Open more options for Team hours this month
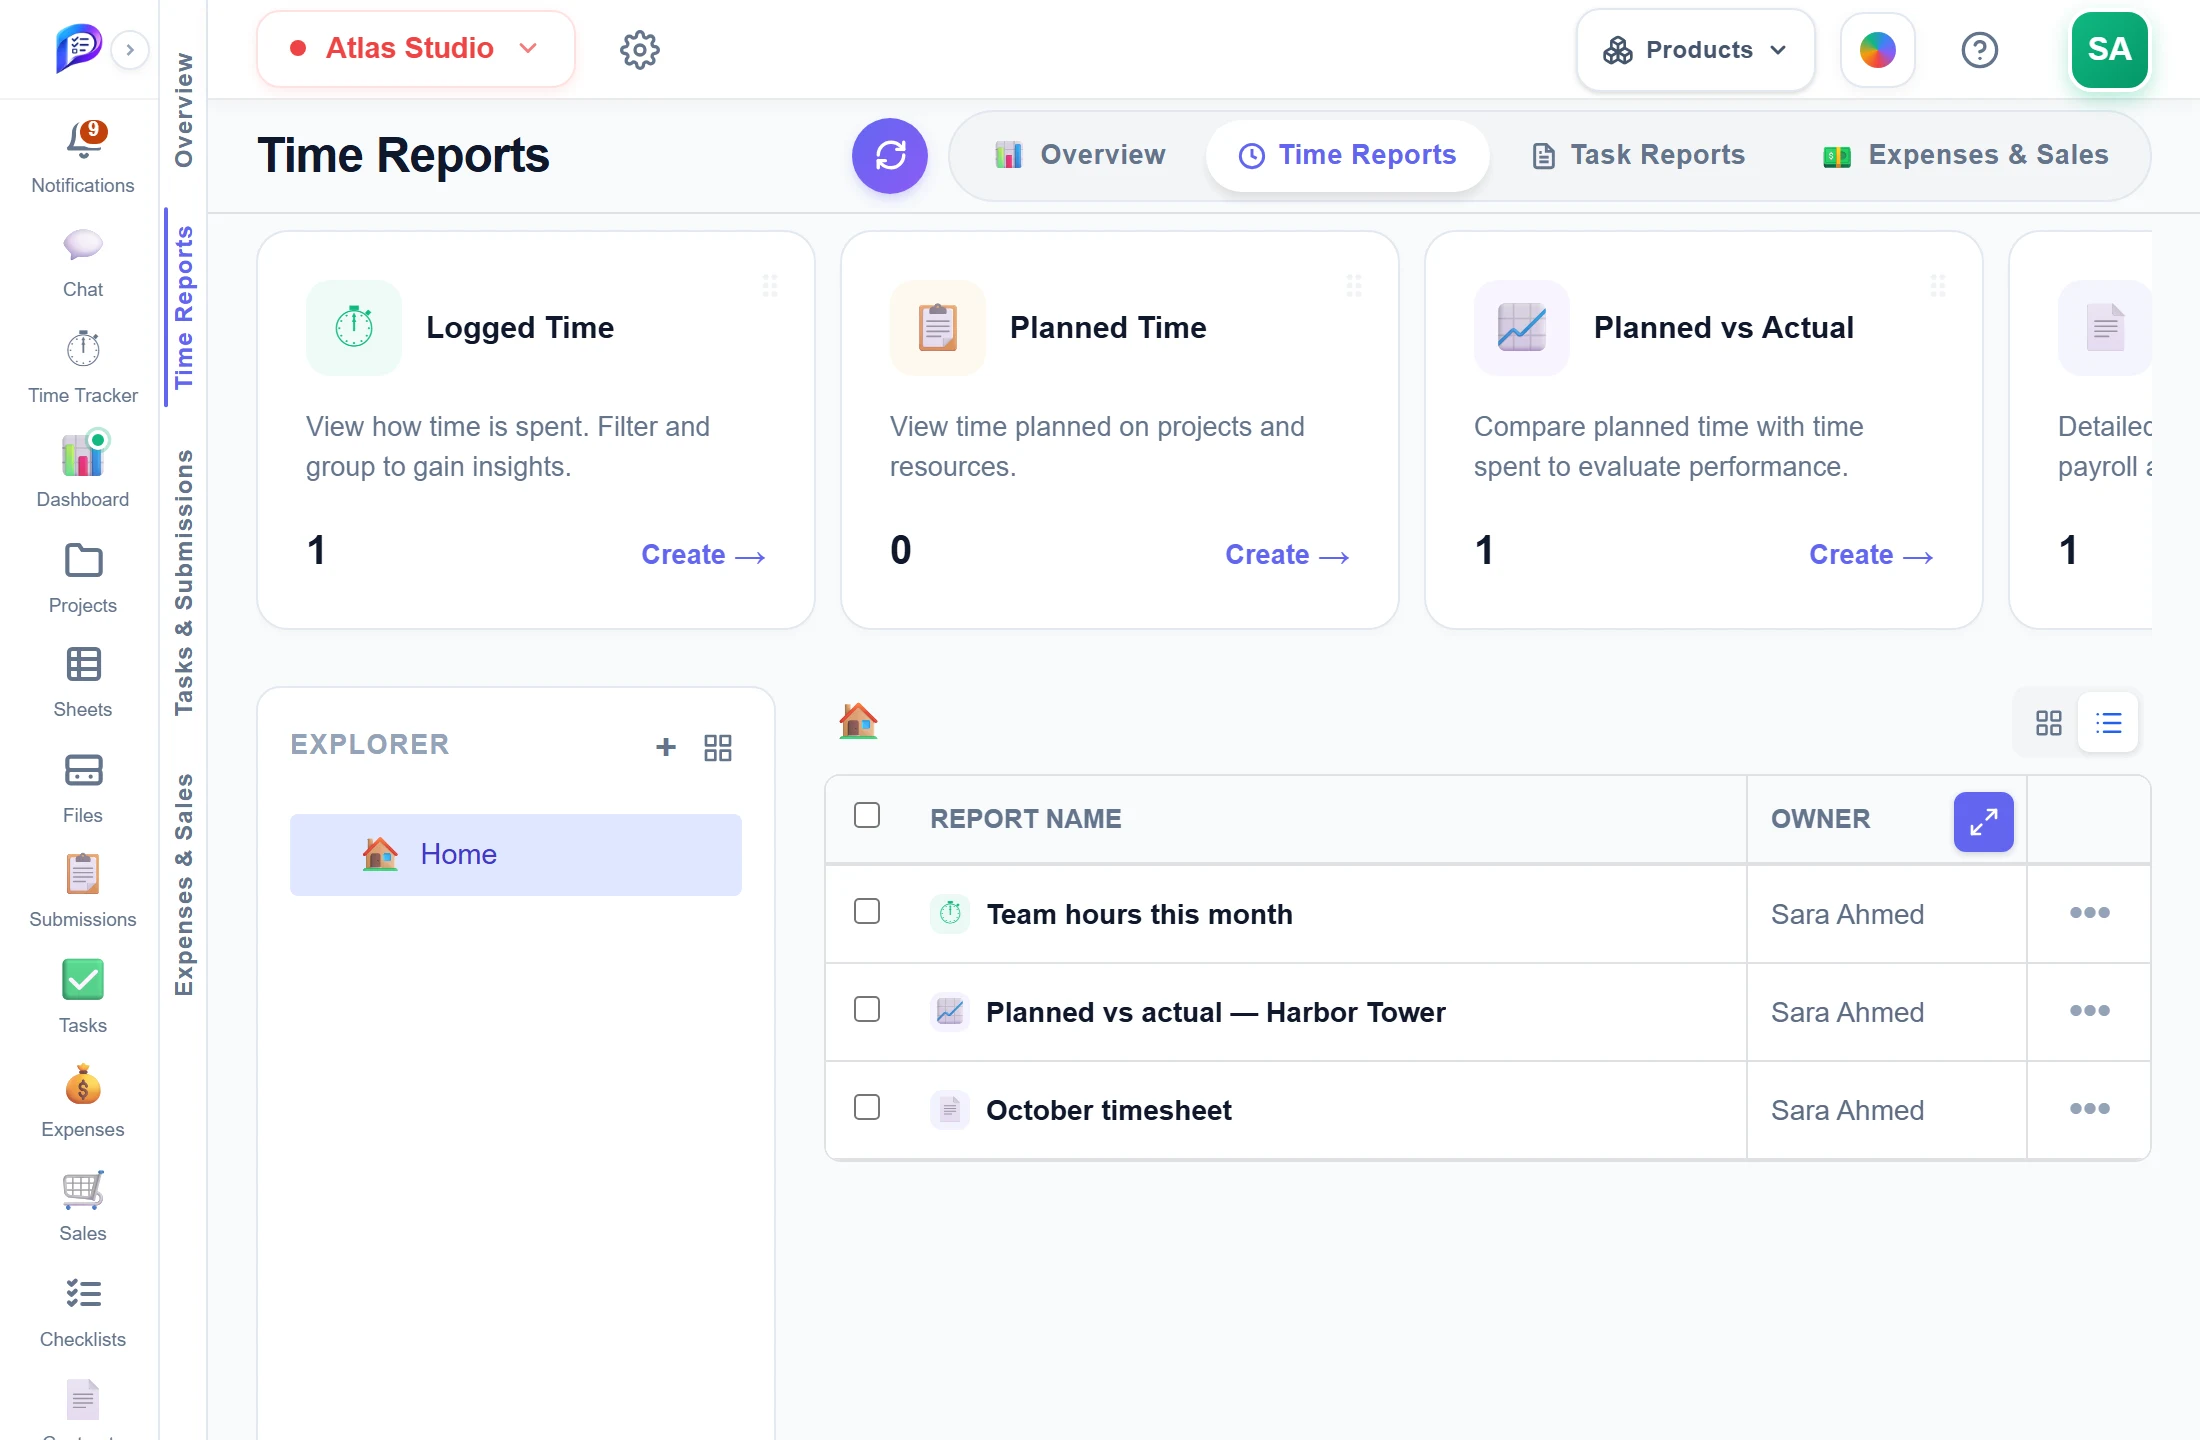 pyautogui.click(x=2090, y=913)
